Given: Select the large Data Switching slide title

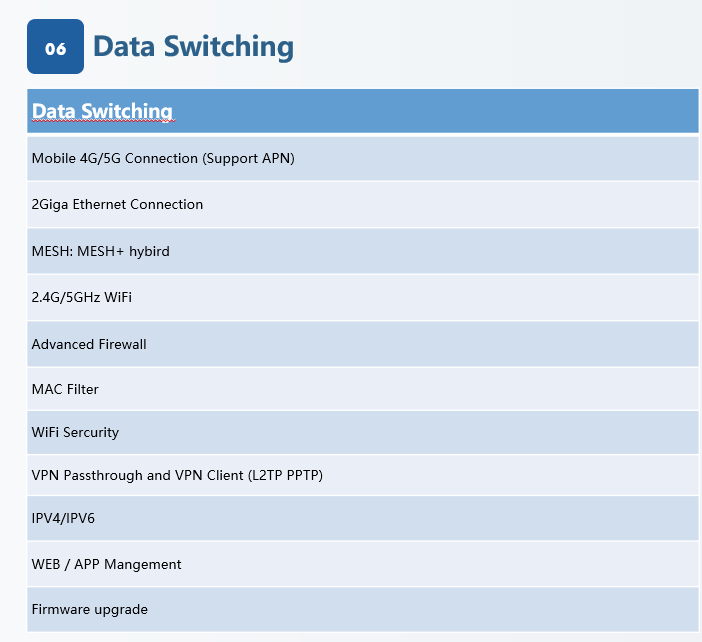Looking at the screenshot, I should coord(193,47).
